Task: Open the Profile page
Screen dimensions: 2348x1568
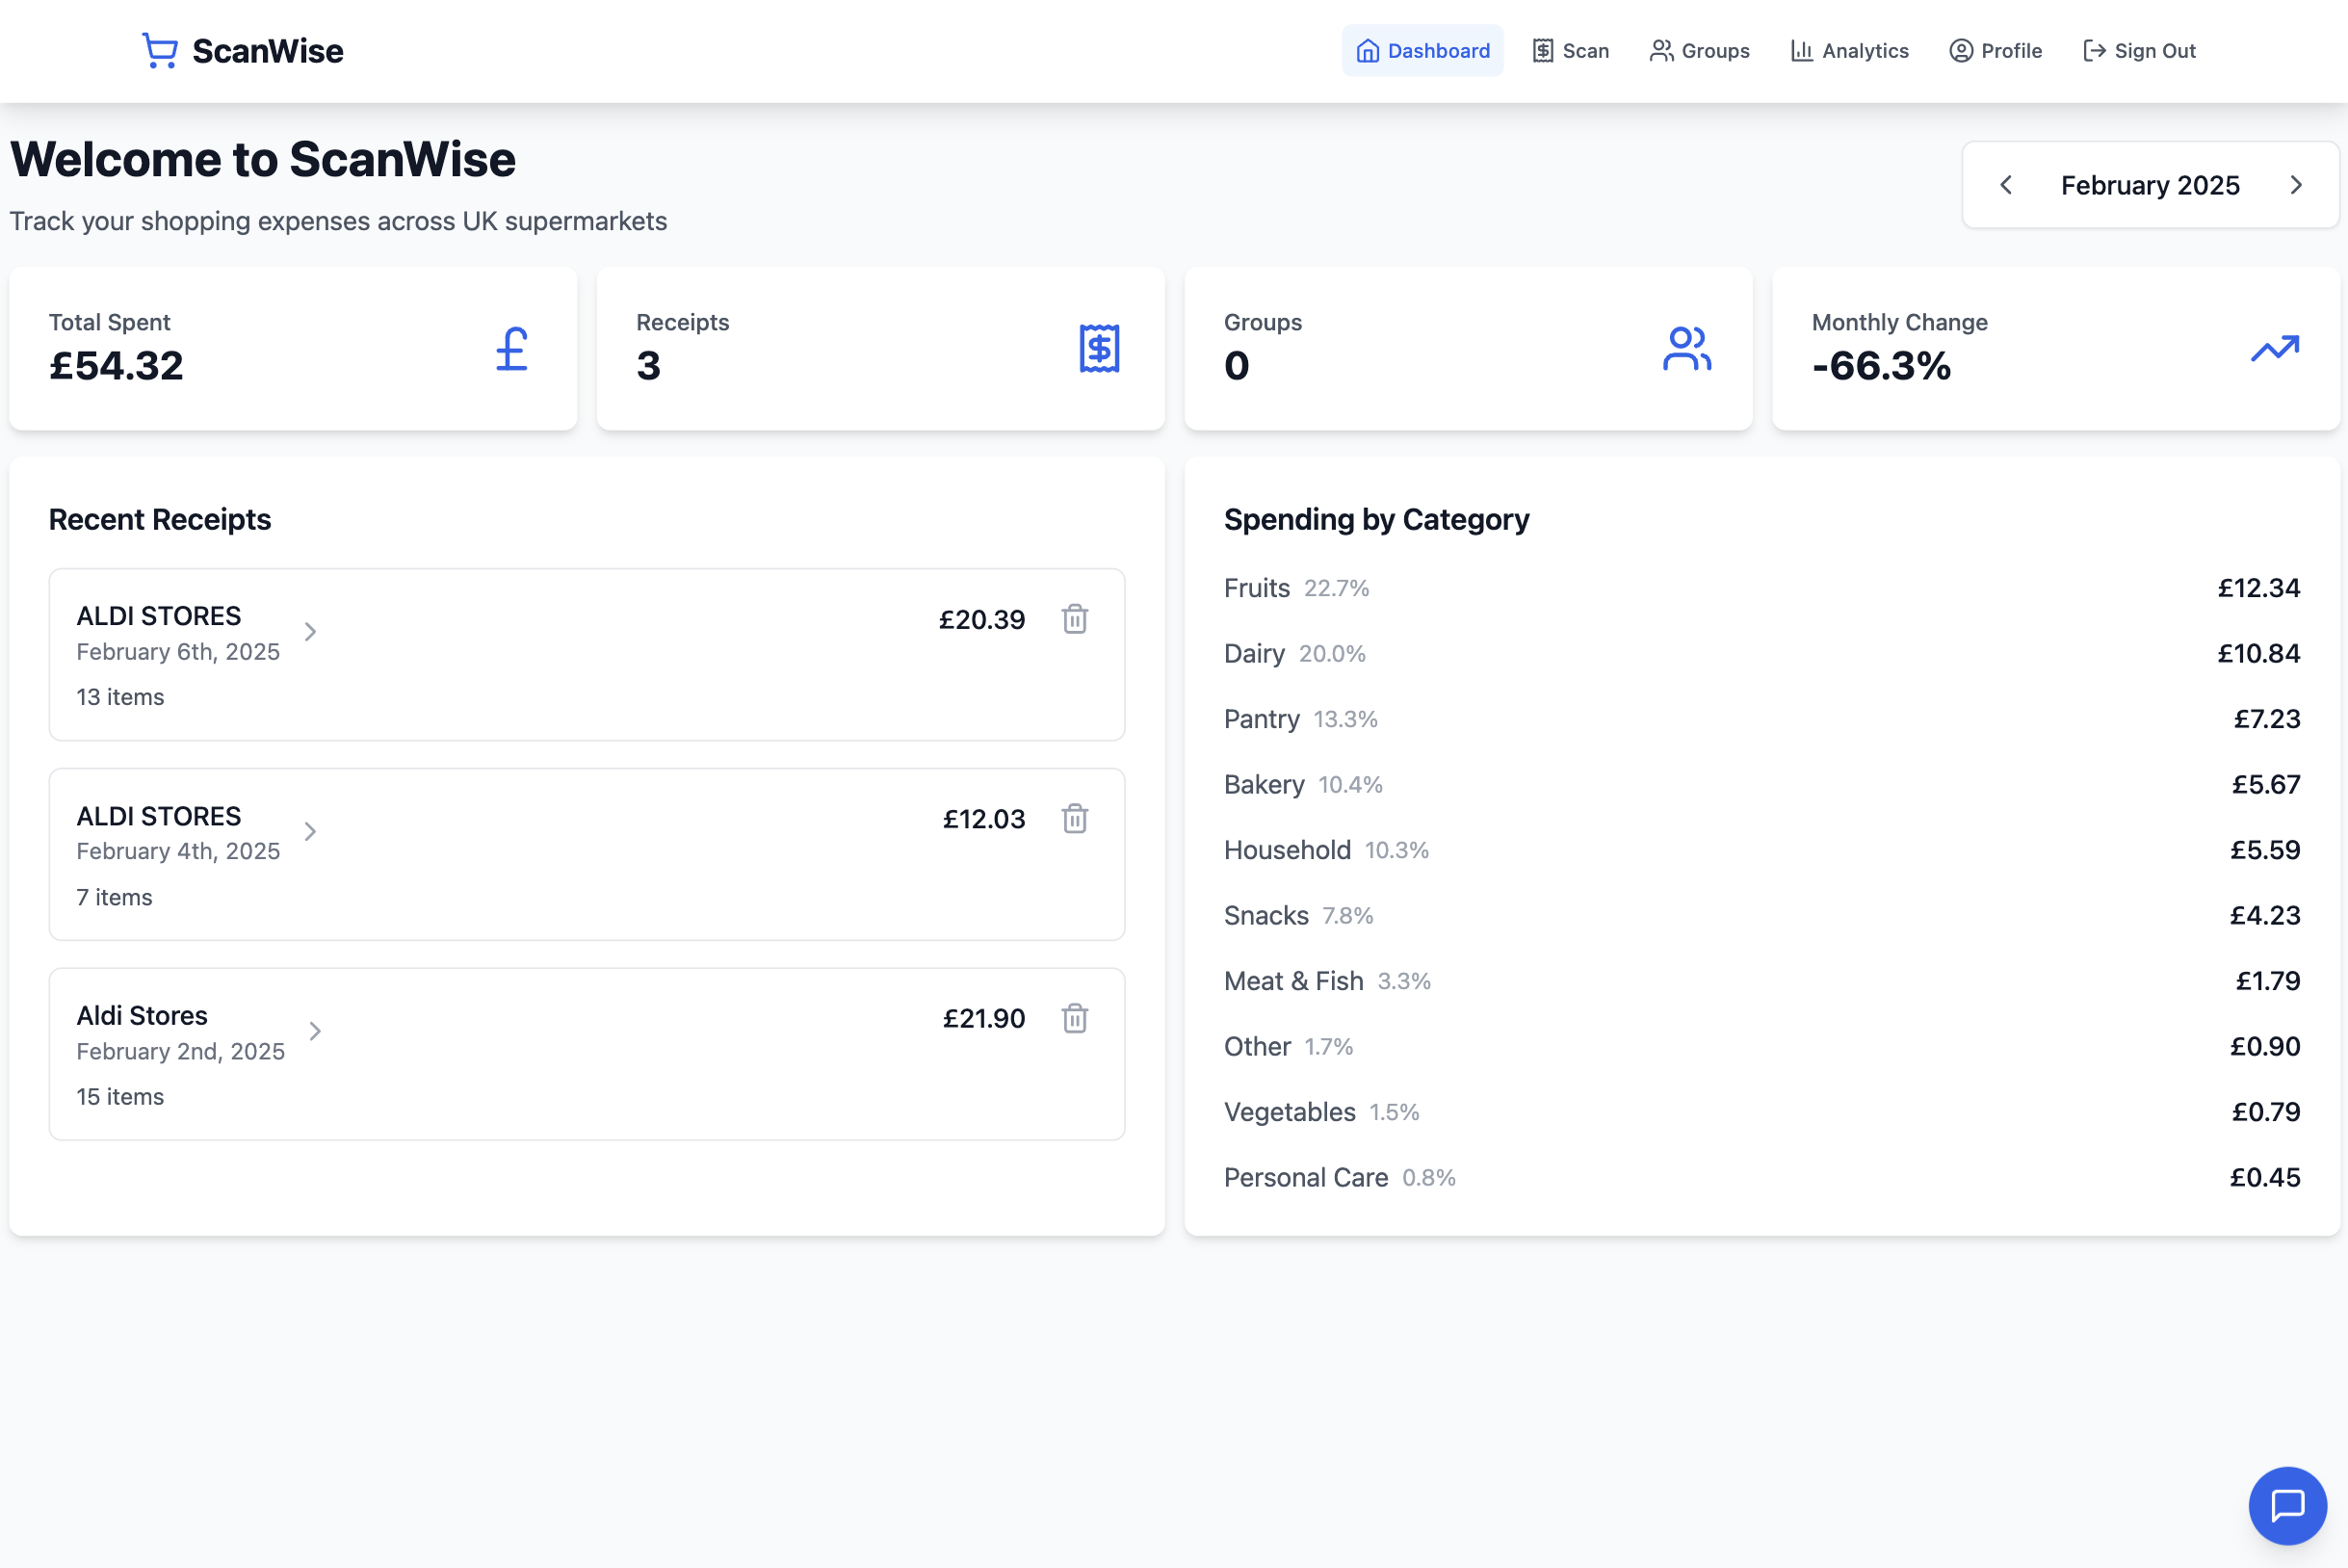Action: click(x=1995, y=51)
